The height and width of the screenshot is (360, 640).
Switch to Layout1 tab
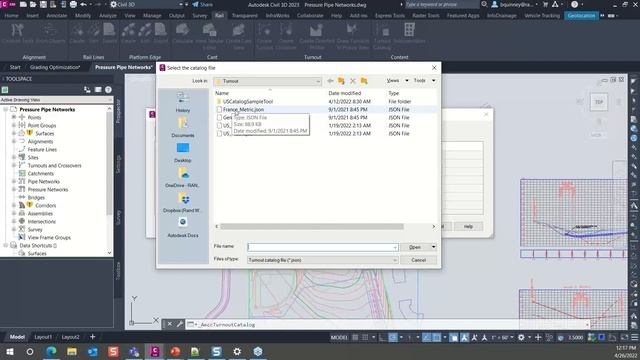click(43, 337)
